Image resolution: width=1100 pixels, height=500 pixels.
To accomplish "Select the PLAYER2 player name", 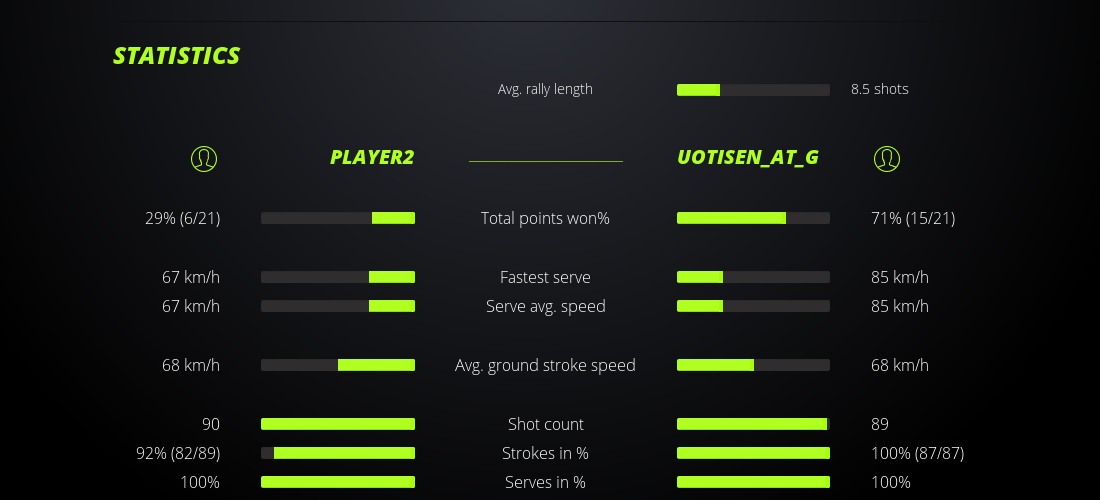I will 372,157.
